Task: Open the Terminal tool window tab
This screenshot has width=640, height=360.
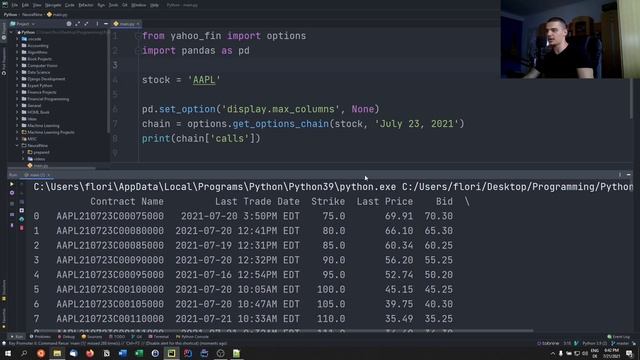Action: pyautogui.click(x=159, y=337)
